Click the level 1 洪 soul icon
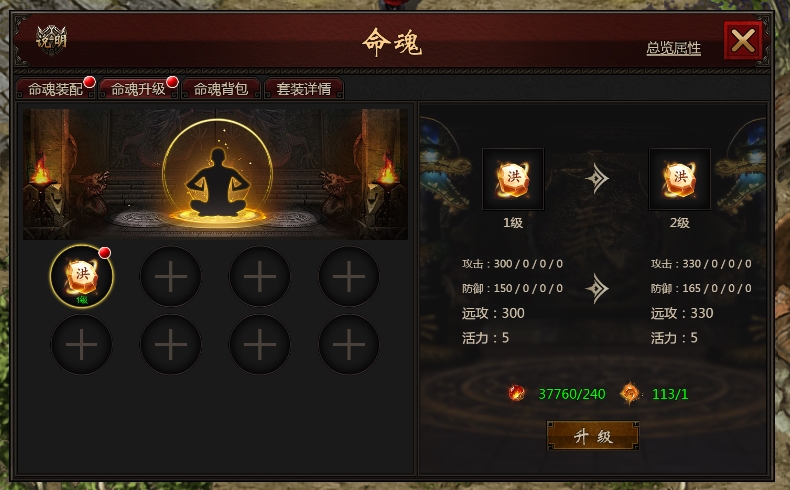 pos(513,179)
